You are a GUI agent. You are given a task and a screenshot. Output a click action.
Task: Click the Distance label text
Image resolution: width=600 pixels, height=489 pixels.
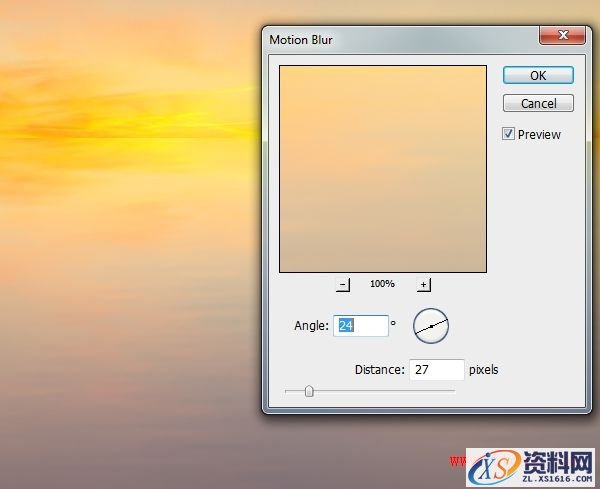coord(379,370)
